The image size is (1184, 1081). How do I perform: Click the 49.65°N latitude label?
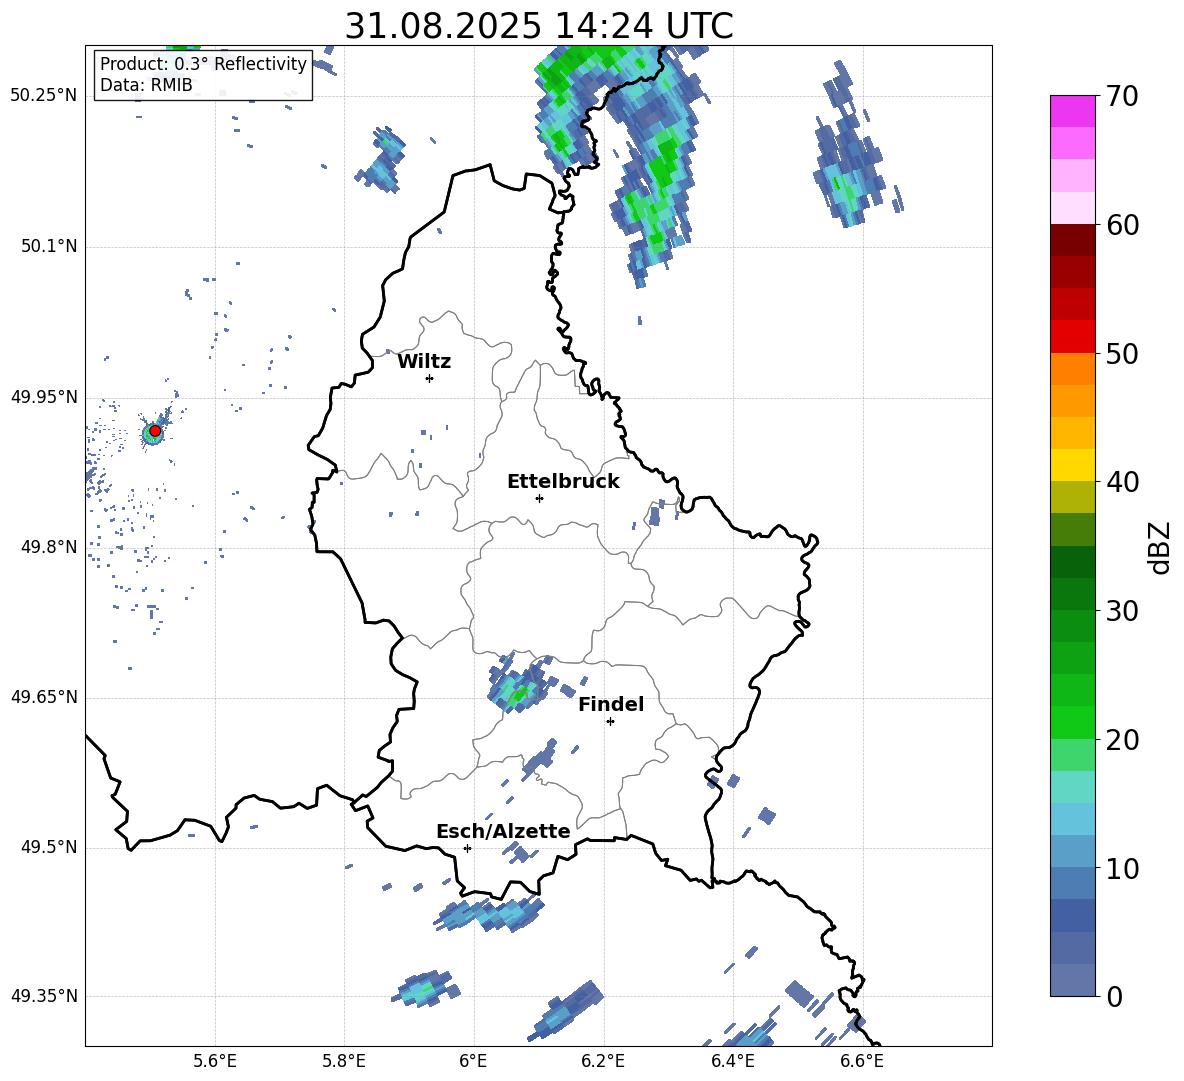tap(44, 697)
